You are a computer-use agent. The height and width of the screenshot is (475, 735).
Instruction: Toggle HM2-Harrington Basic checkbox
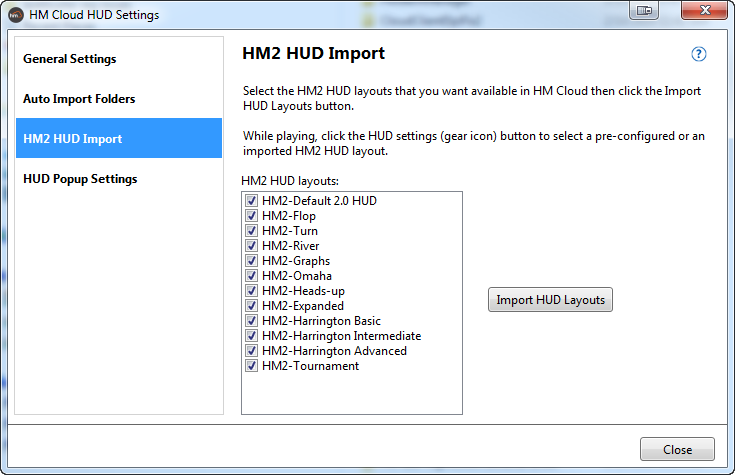point(251,321)
